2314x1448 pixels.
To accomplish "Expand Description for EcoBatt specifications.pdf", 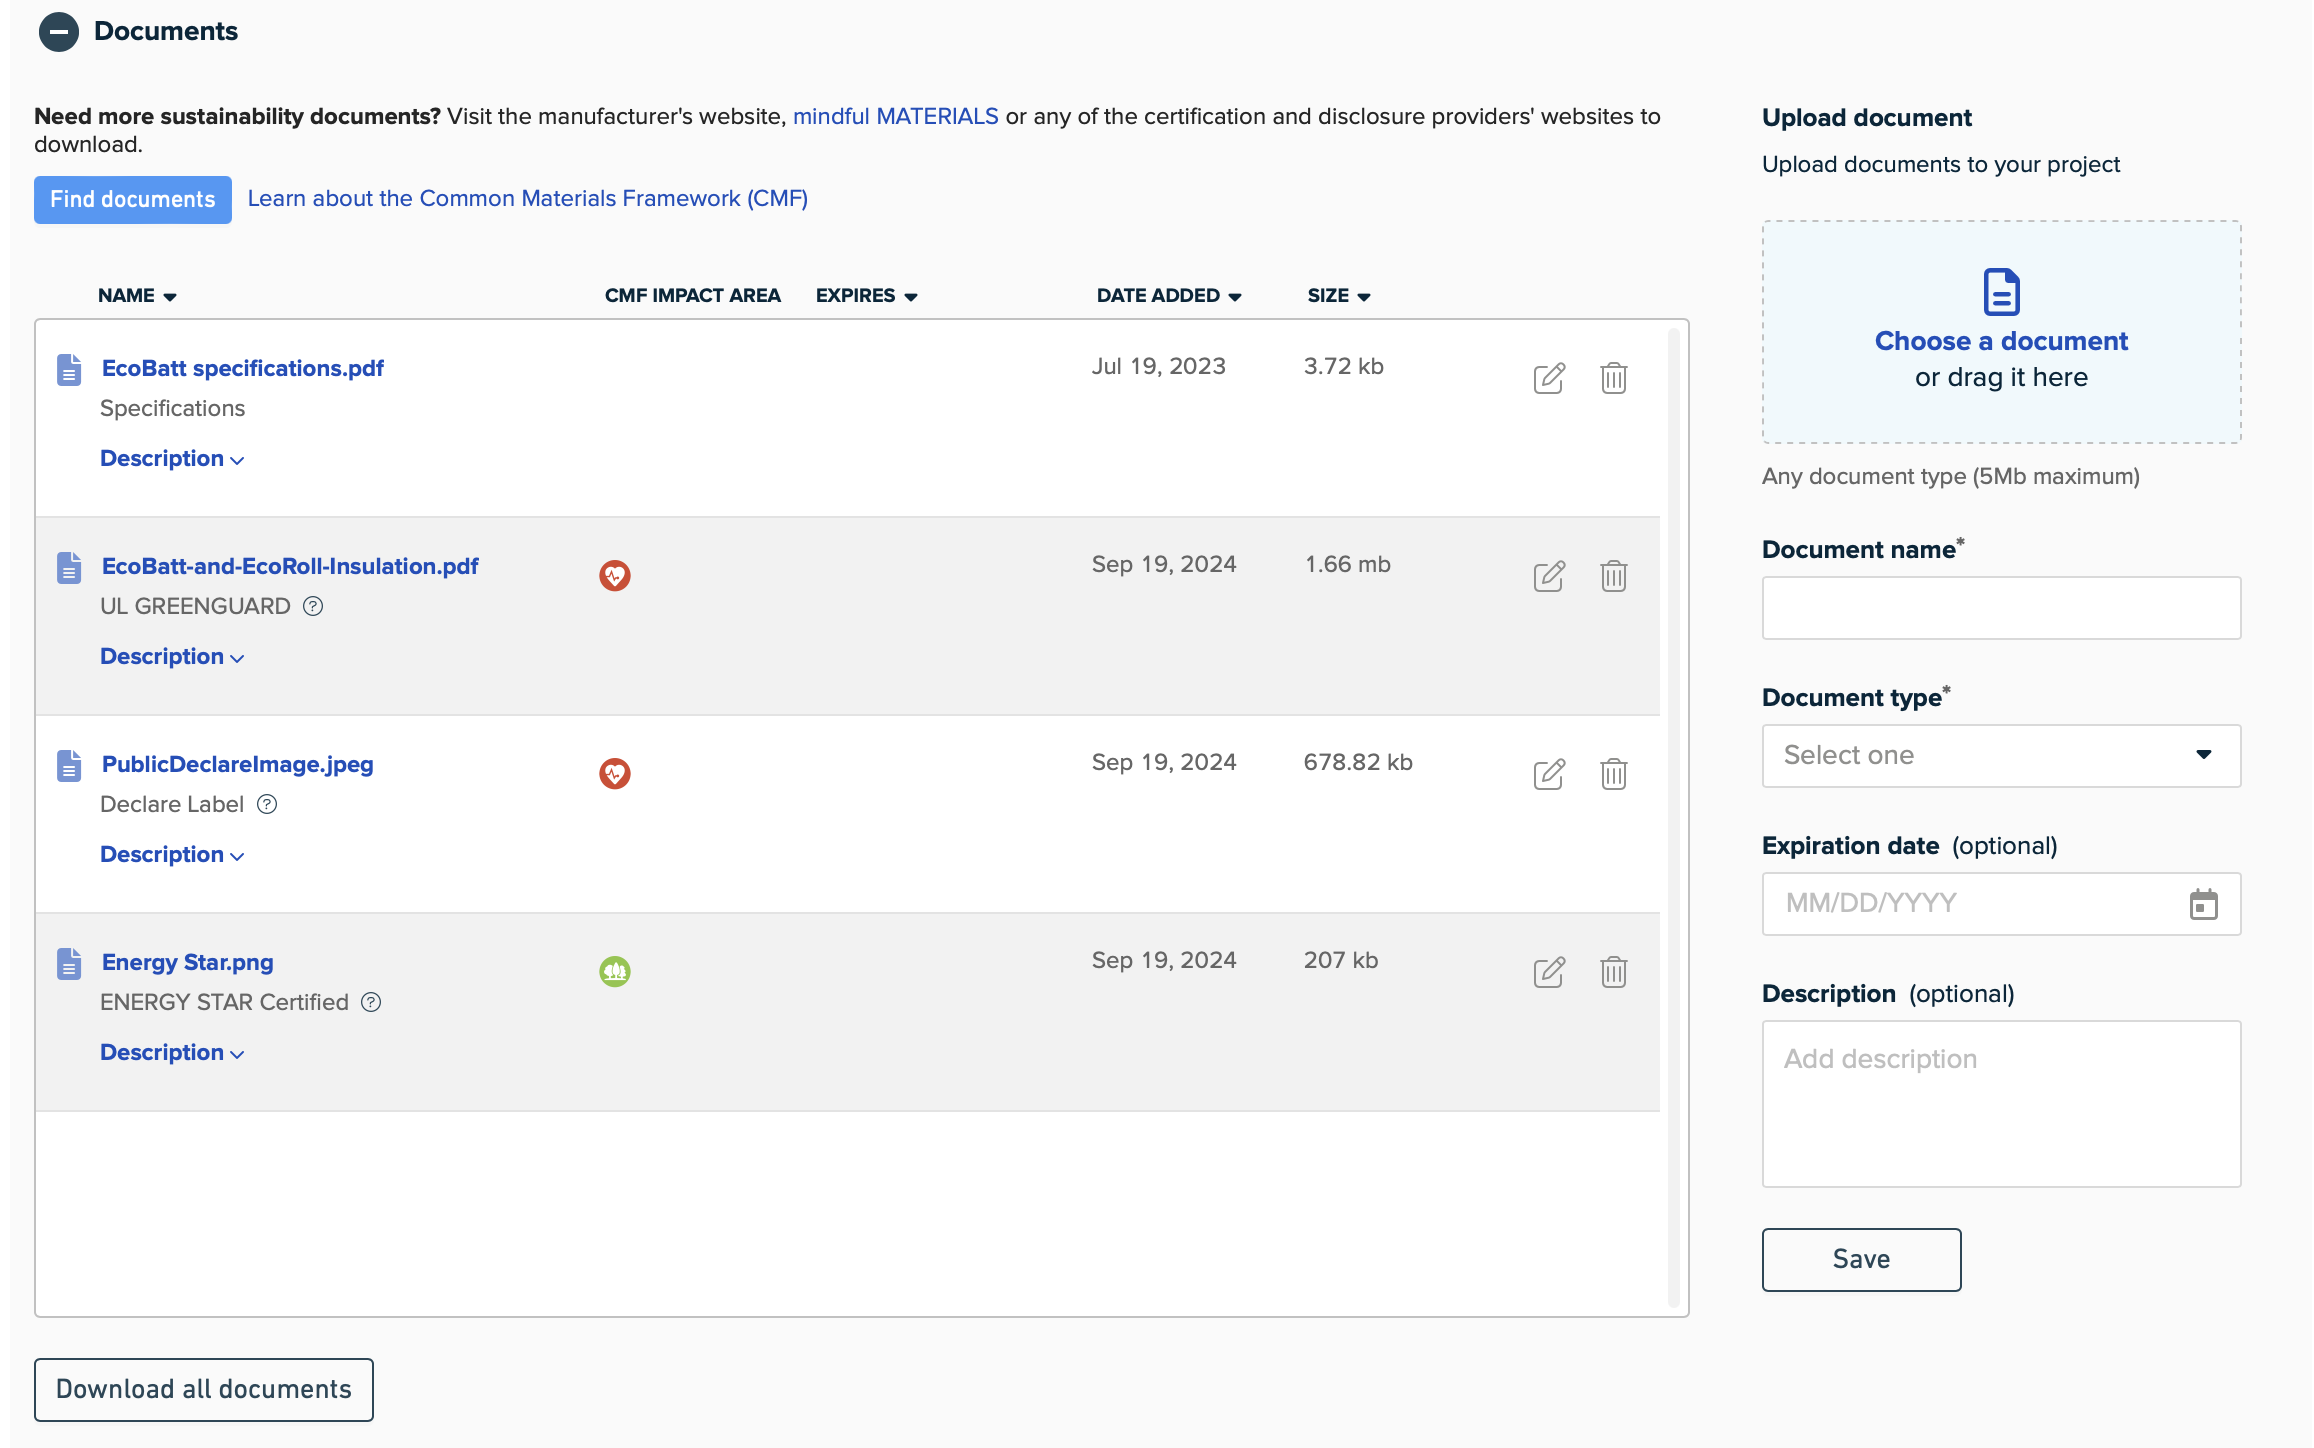I will pyautogui.click(x=172, y=459).
